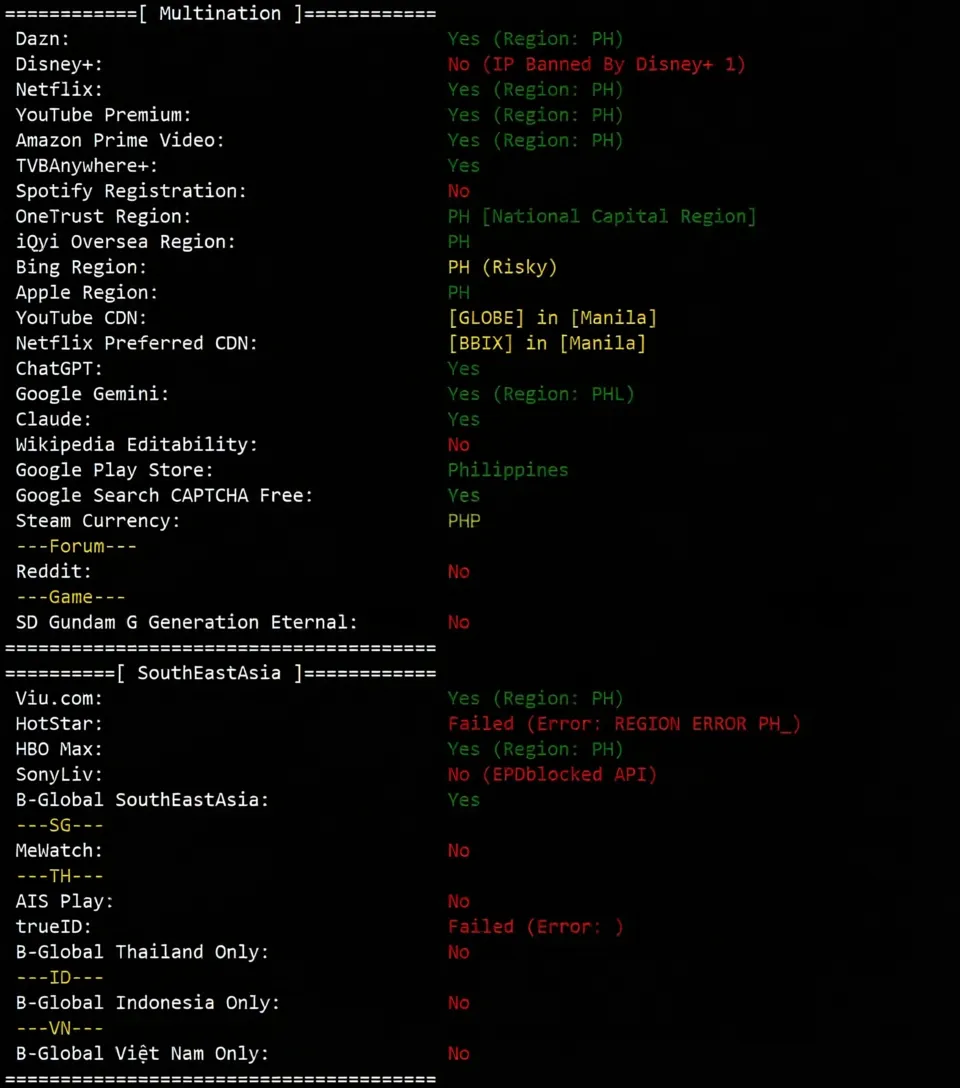Select the trueID Failed error text
This screenshot has height=1088, width=960.
coord(535,926)
